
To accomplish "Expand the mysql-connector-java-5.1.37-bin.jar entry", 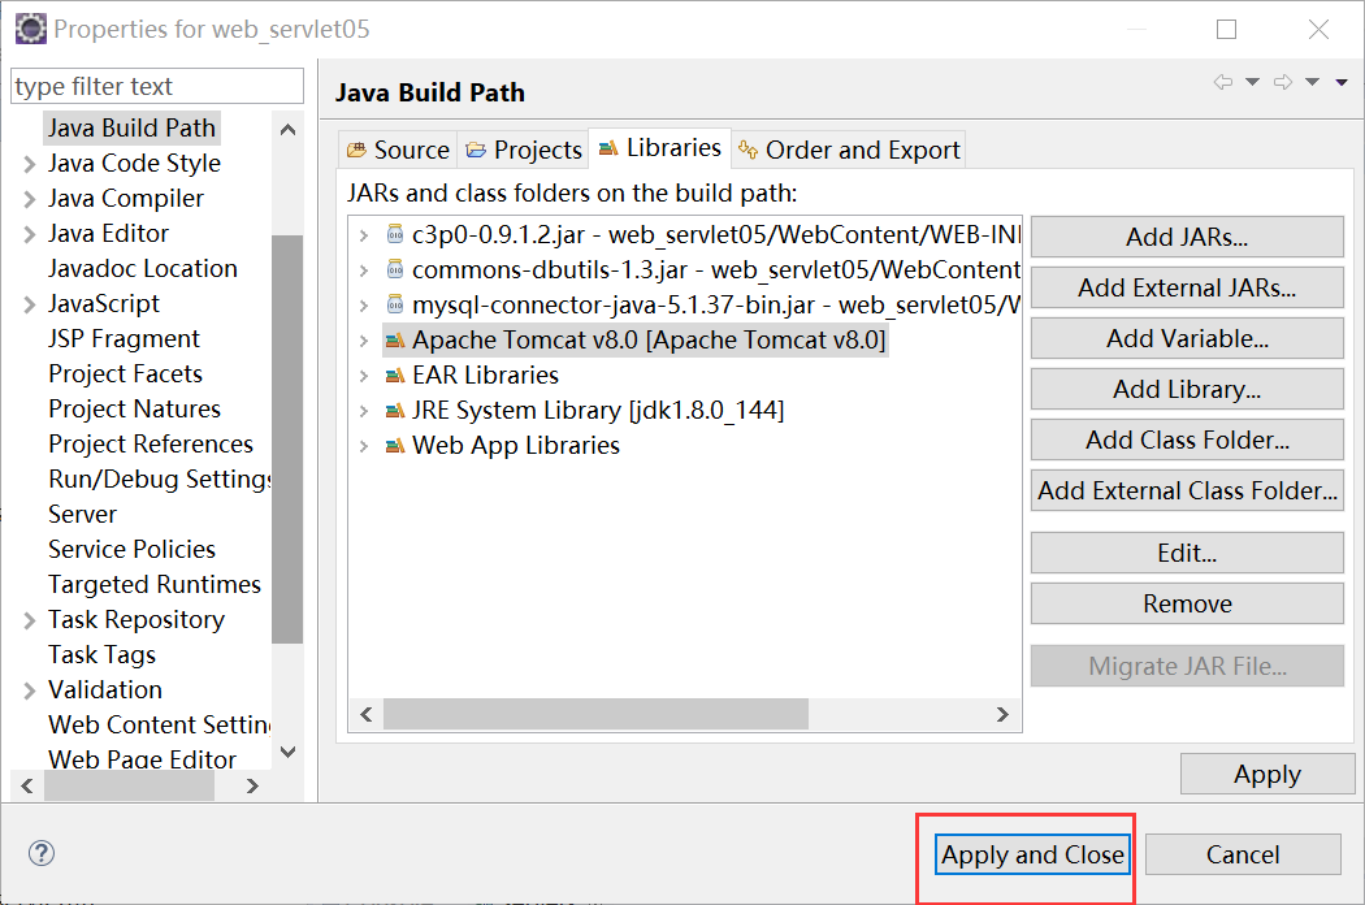I will (x=364, y=306).
